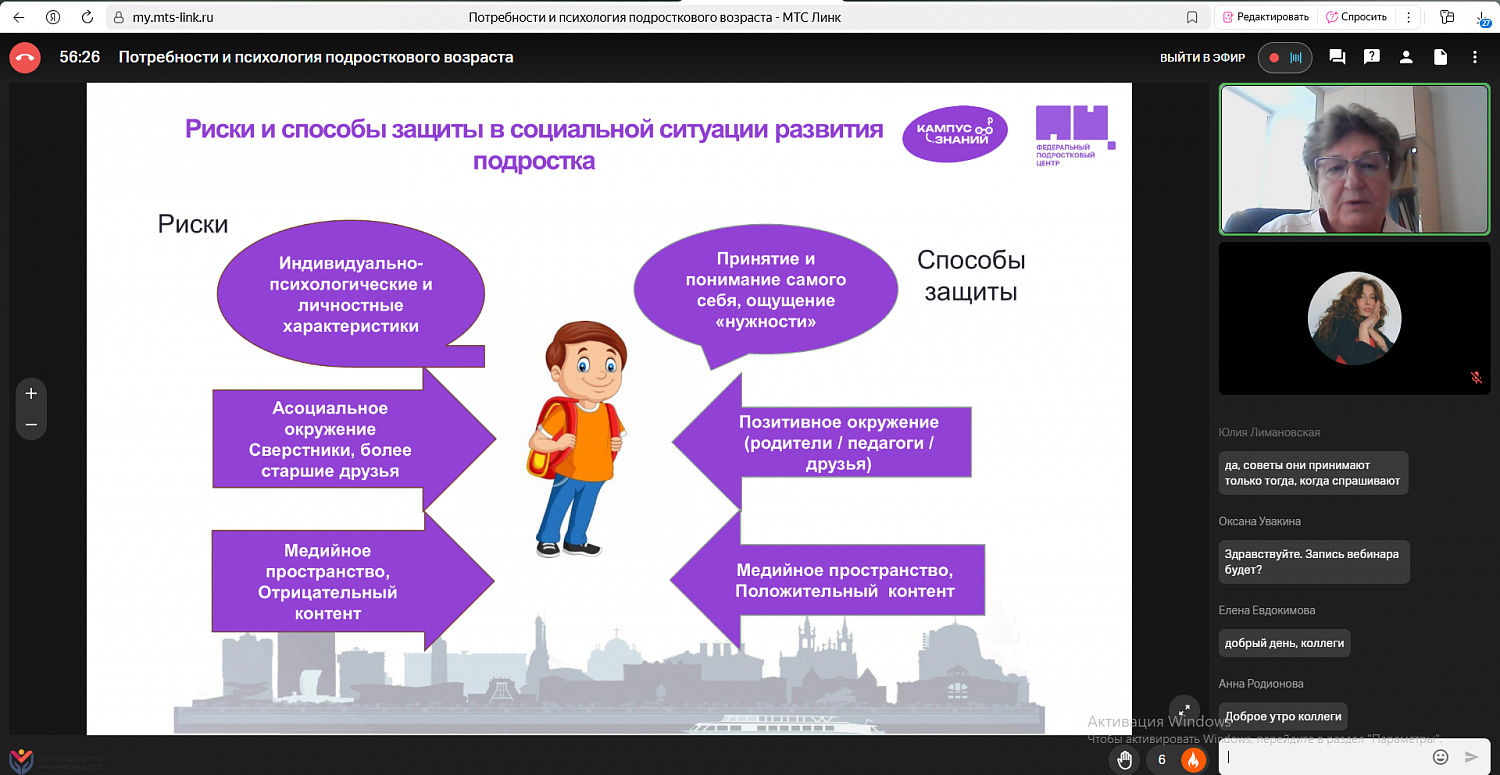
Task: Open the emoji picker in chat
Action: (1440, 757)
